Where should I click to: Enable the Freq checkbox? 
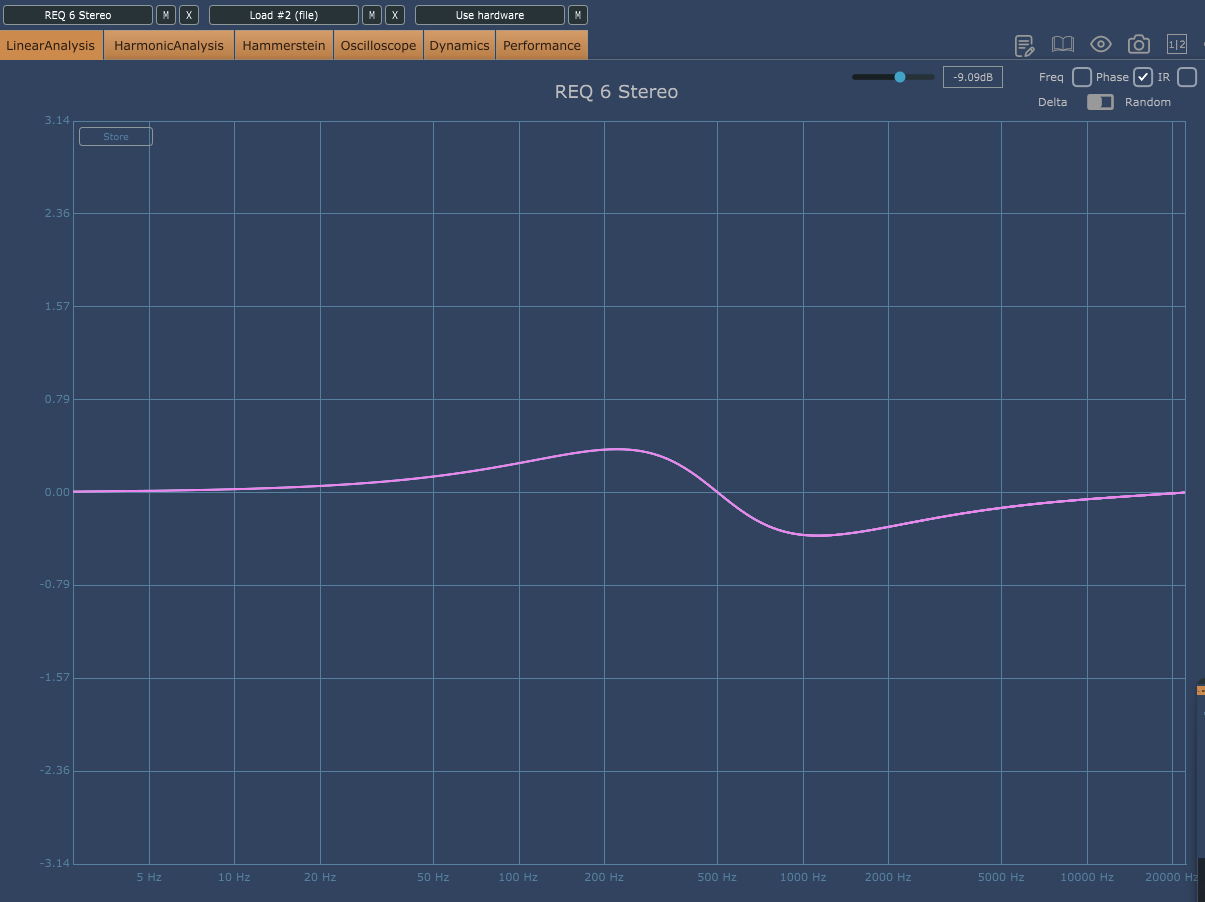[1081, 77]
